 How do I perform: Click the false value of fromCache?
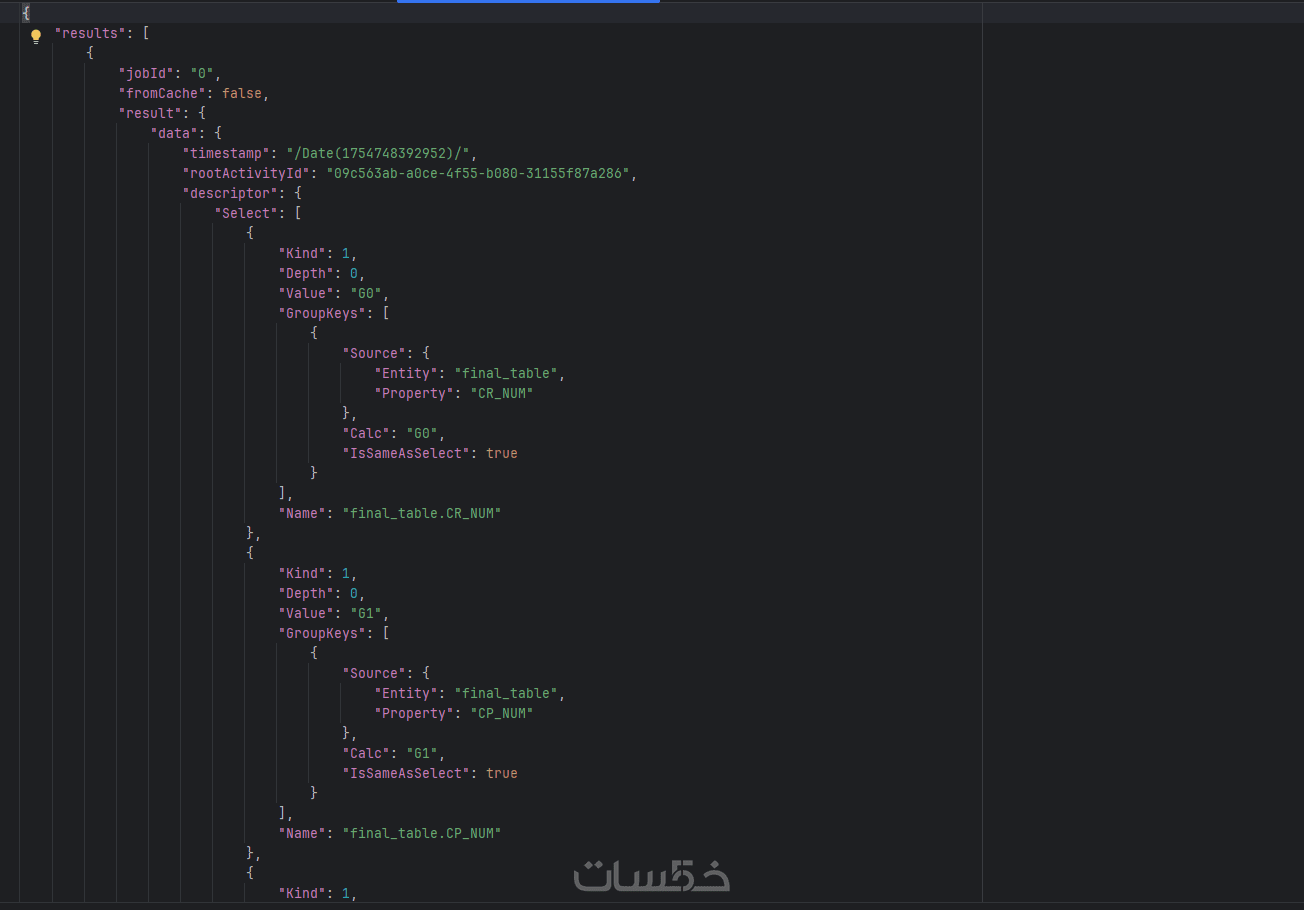tap(241, 93)
